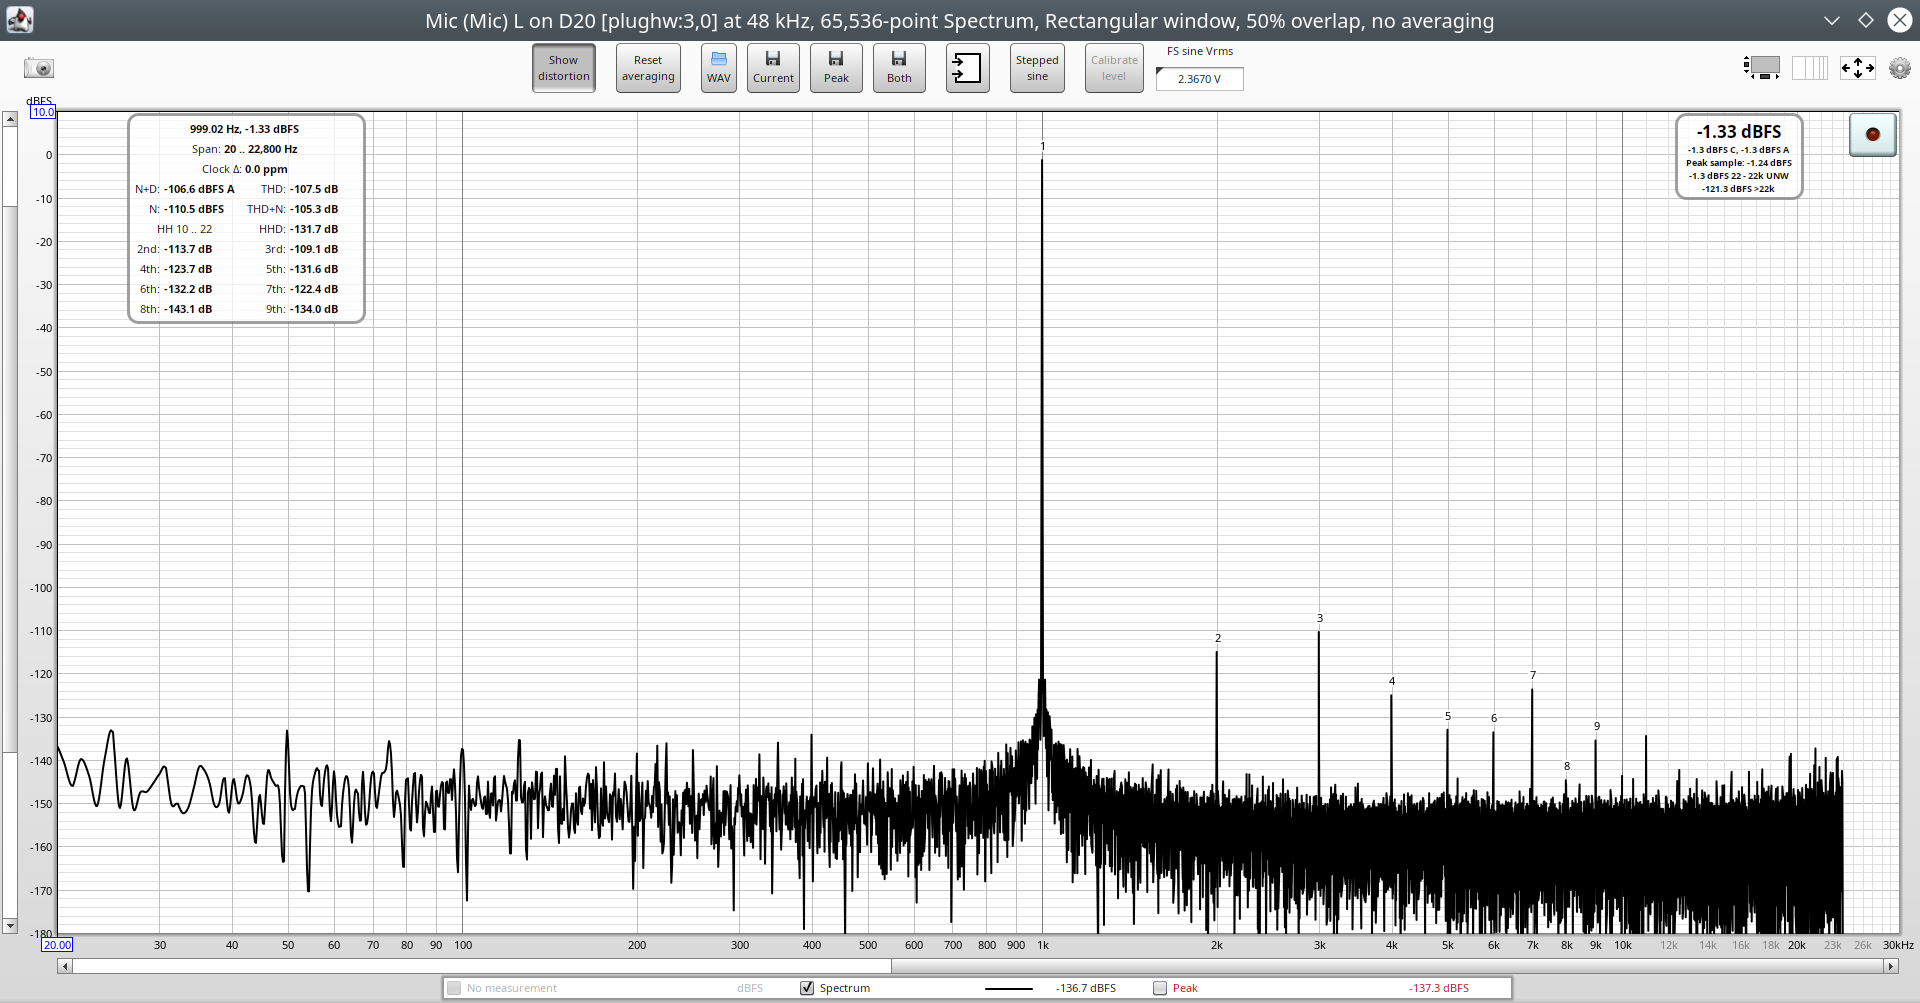Click the graph limits arrows icon
This screenshot has width=1920, height=1003.
(1858, 68)
